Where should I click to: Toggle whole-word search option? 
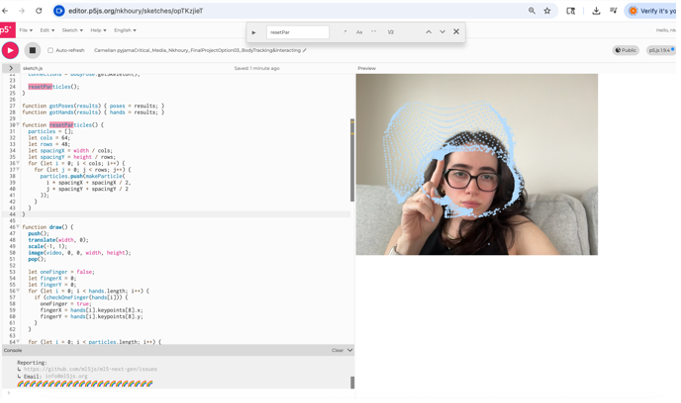[374, 32]
